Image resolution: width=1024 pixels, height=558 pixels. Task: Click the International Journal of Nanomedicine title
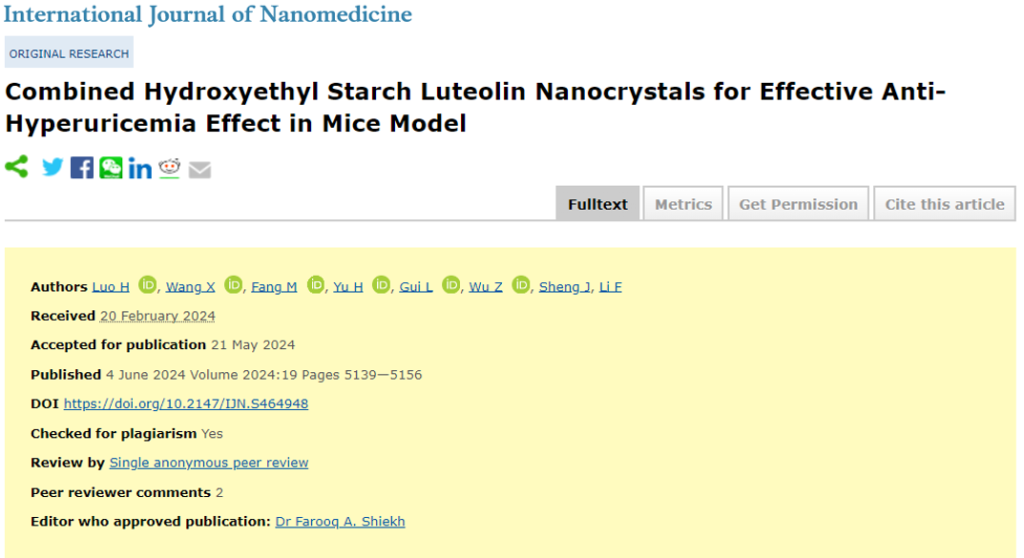(x=208, y=14)
